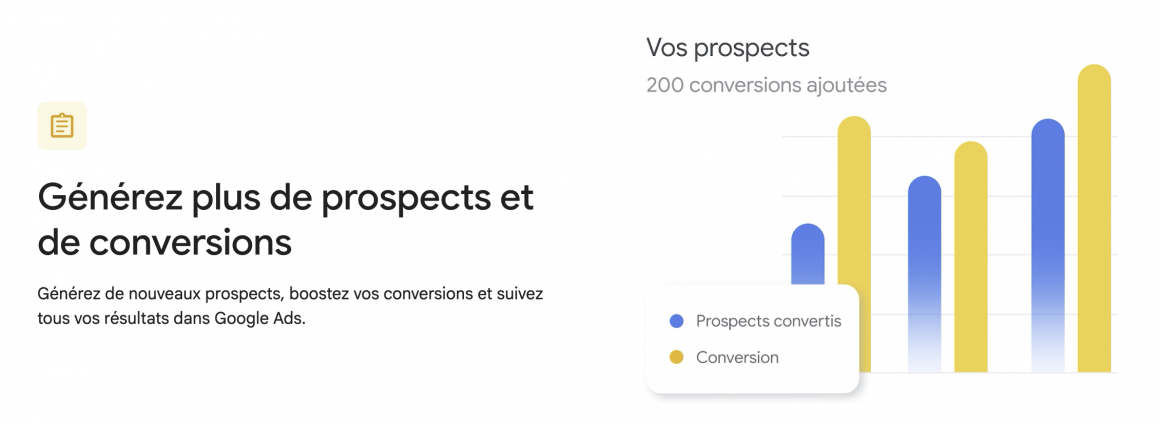Click heading line "de conversions"
Viewport: 1160px width, 424px height.
pyautogui.click(x=164, y=243)
